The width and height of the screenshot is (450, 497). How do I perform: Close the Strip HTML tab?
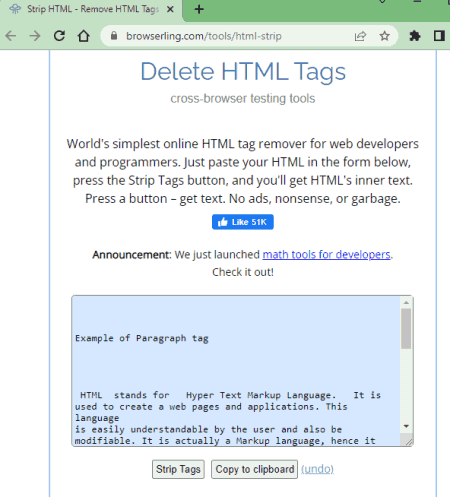170,9
